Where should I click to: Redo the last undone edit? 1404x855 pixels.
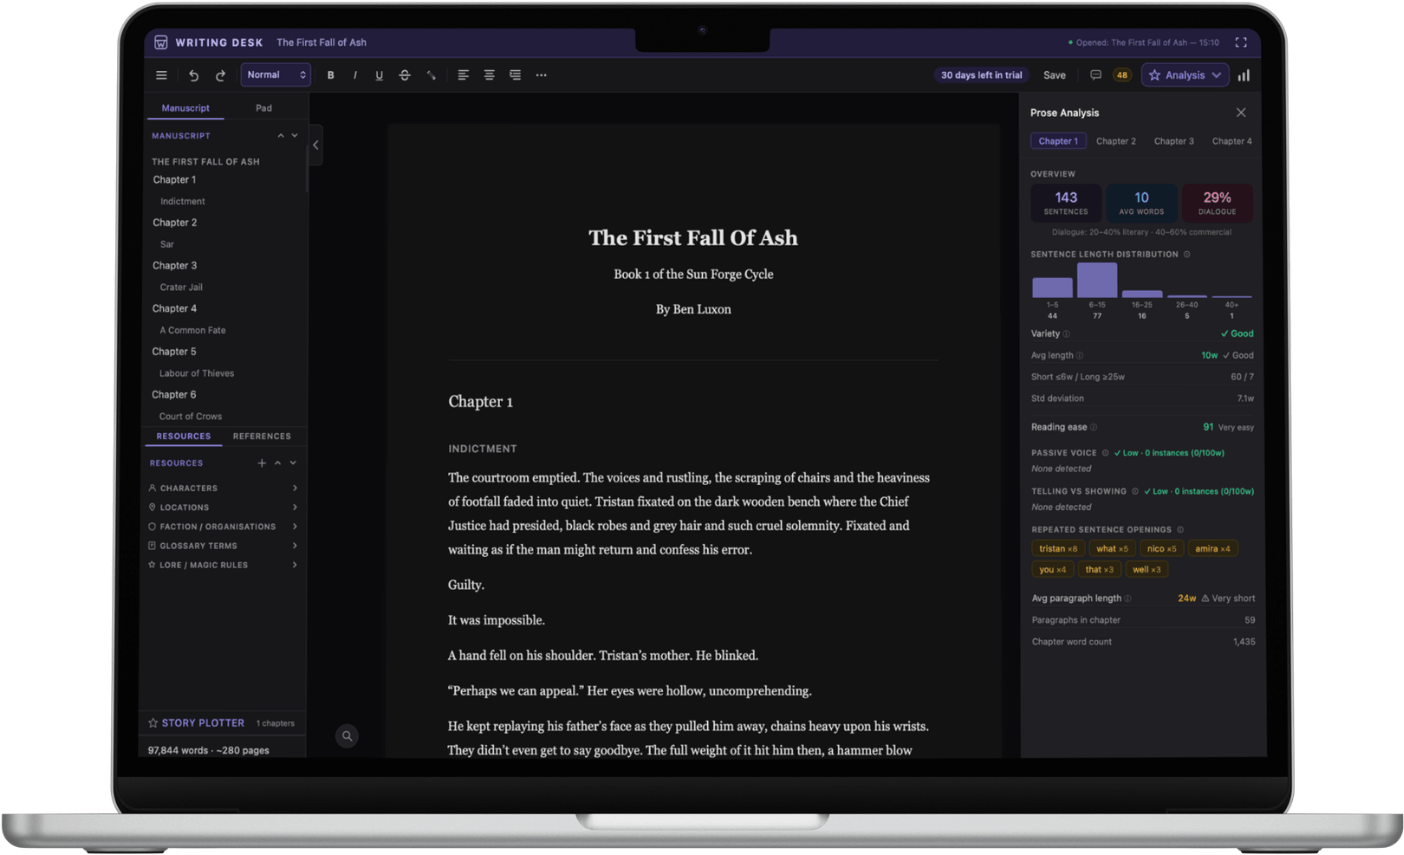(221, 75)
